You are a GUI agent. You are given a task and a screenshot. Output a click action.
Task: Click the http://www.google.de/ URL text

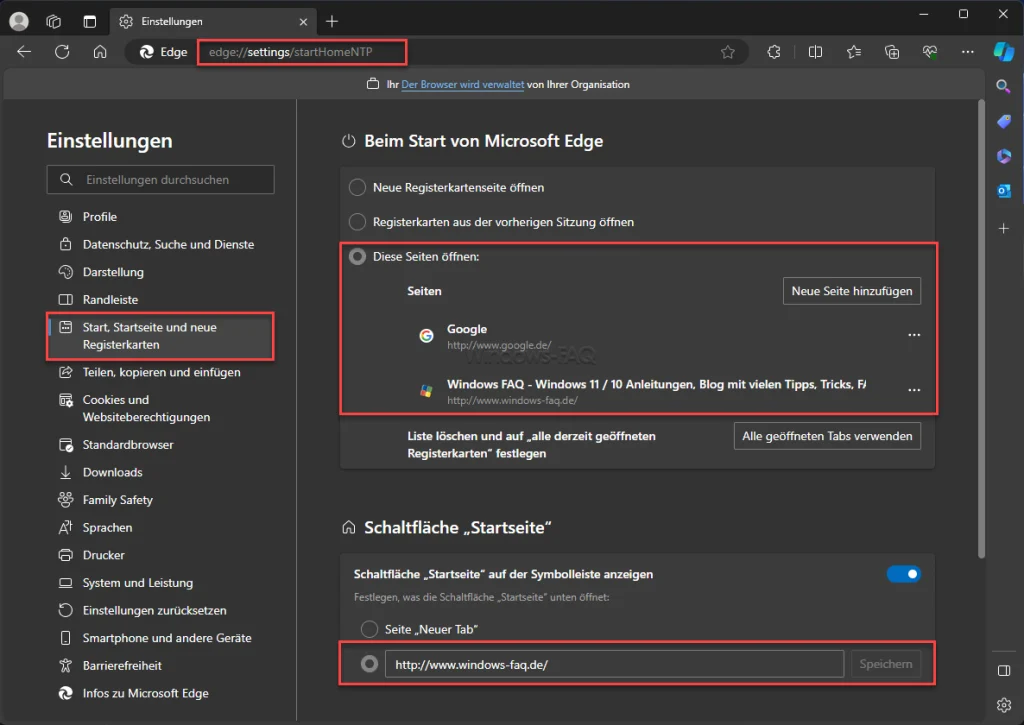coord(499,345)
